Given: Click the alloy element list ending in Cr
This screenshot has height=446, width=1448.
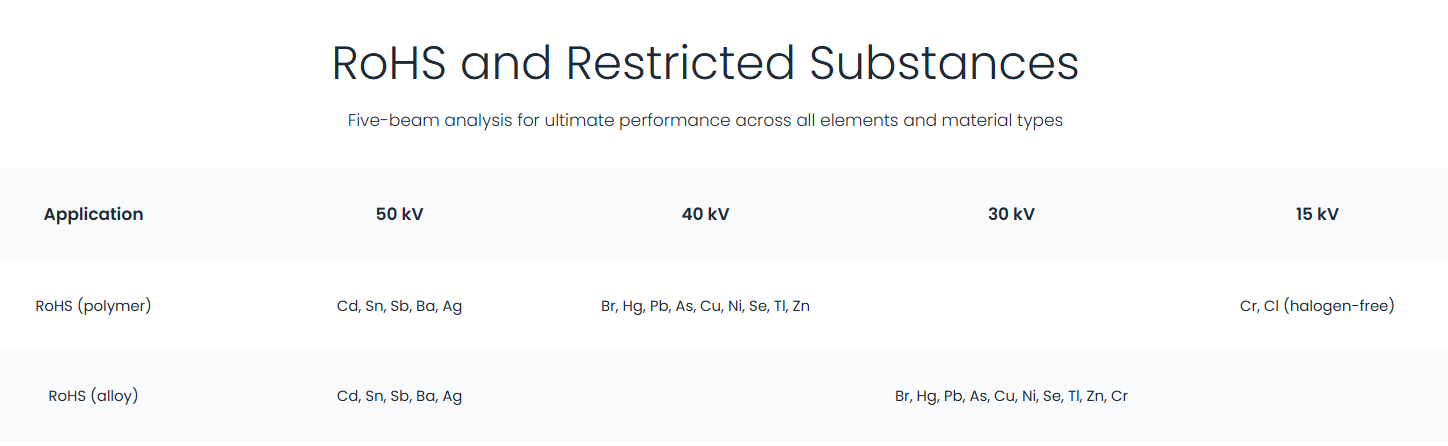Looking at the screenshot, I should click(1011, 396).
